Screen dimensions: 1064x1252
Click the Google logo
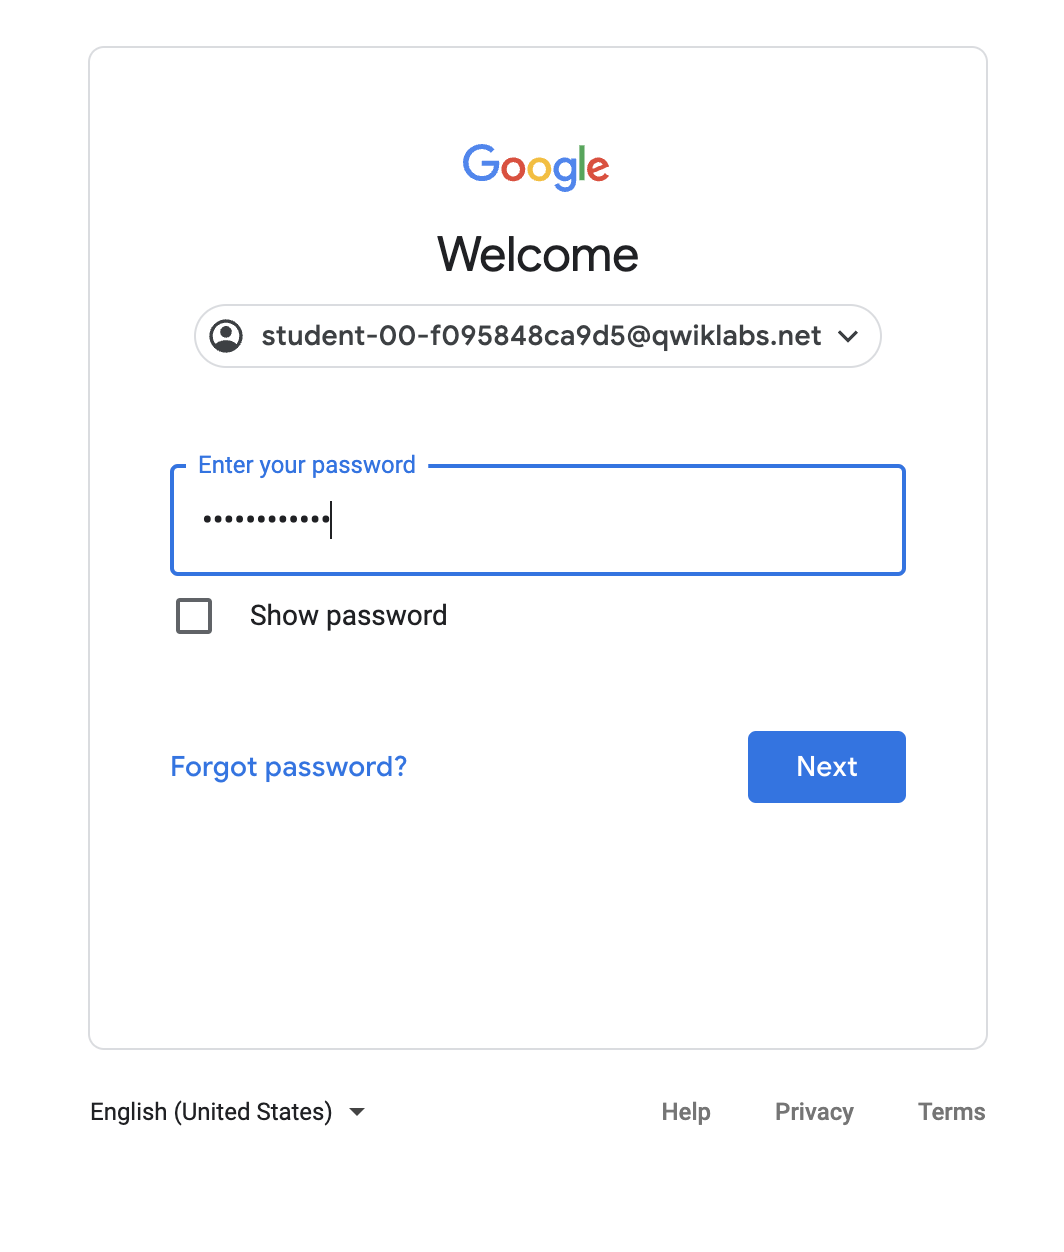click(x=536, y=167)
